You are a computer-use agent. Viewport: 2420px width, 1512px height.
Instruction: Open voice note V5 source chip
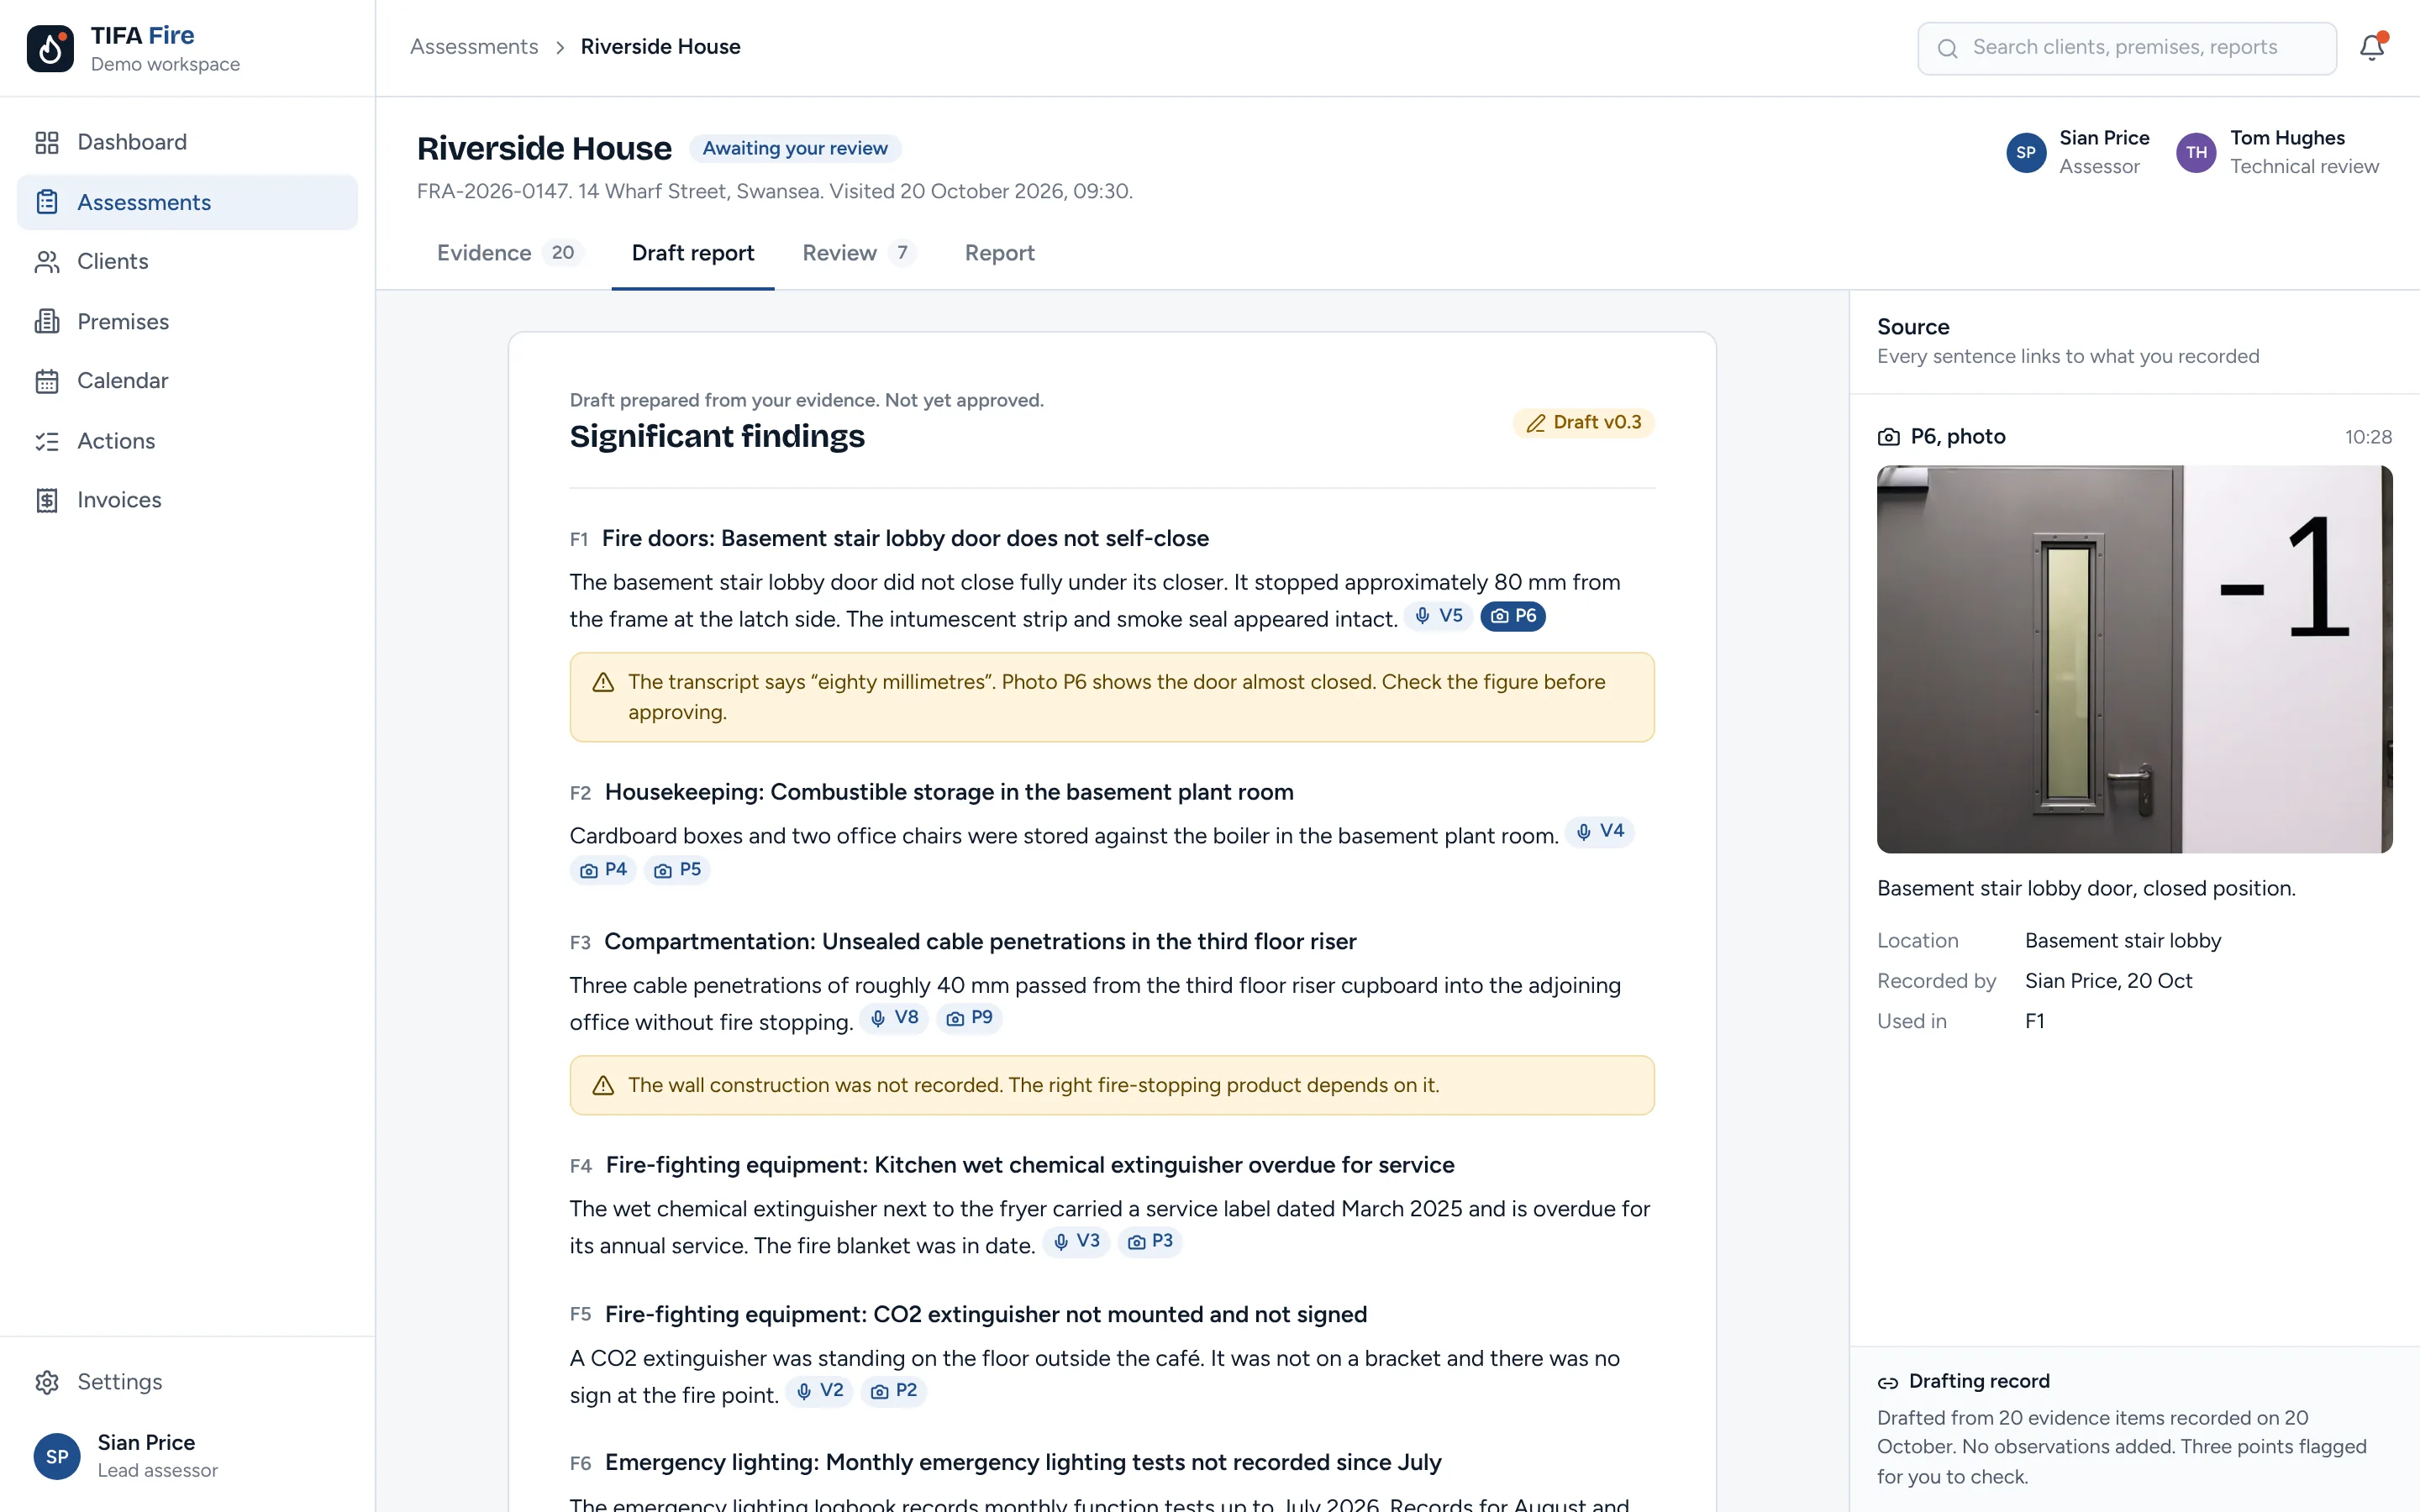tap(1438, 616)
